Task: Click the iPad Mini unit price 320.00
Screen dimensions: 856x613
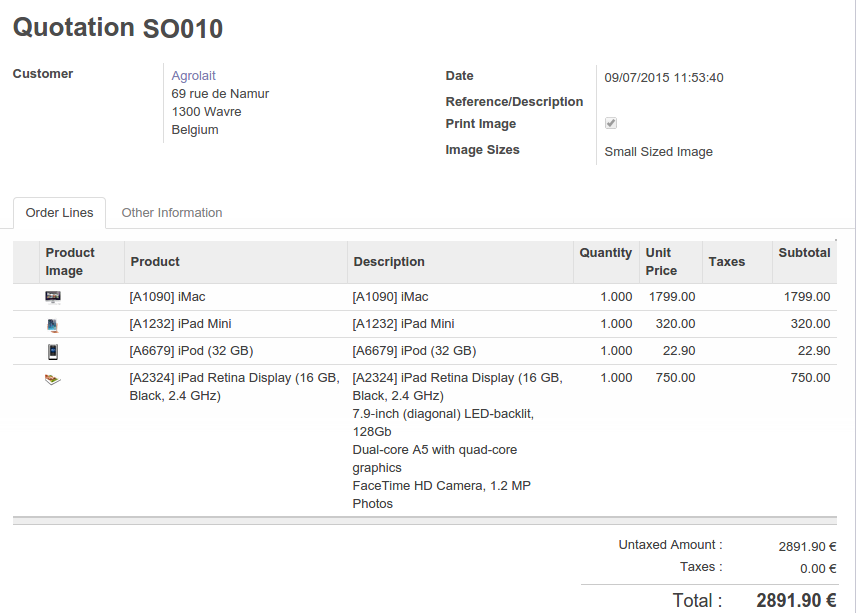Action: tap(675, 324)
